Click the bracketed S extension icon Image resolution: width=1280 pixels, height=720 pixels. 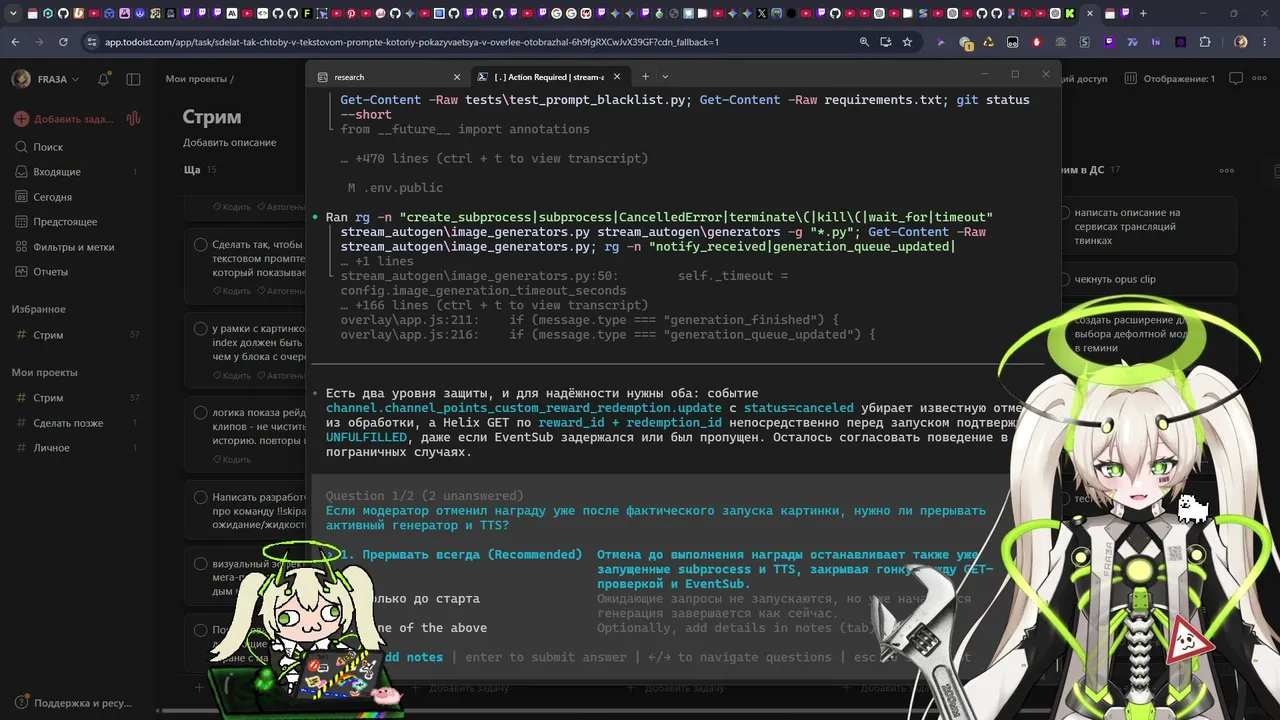click(x=1085, y=42)
